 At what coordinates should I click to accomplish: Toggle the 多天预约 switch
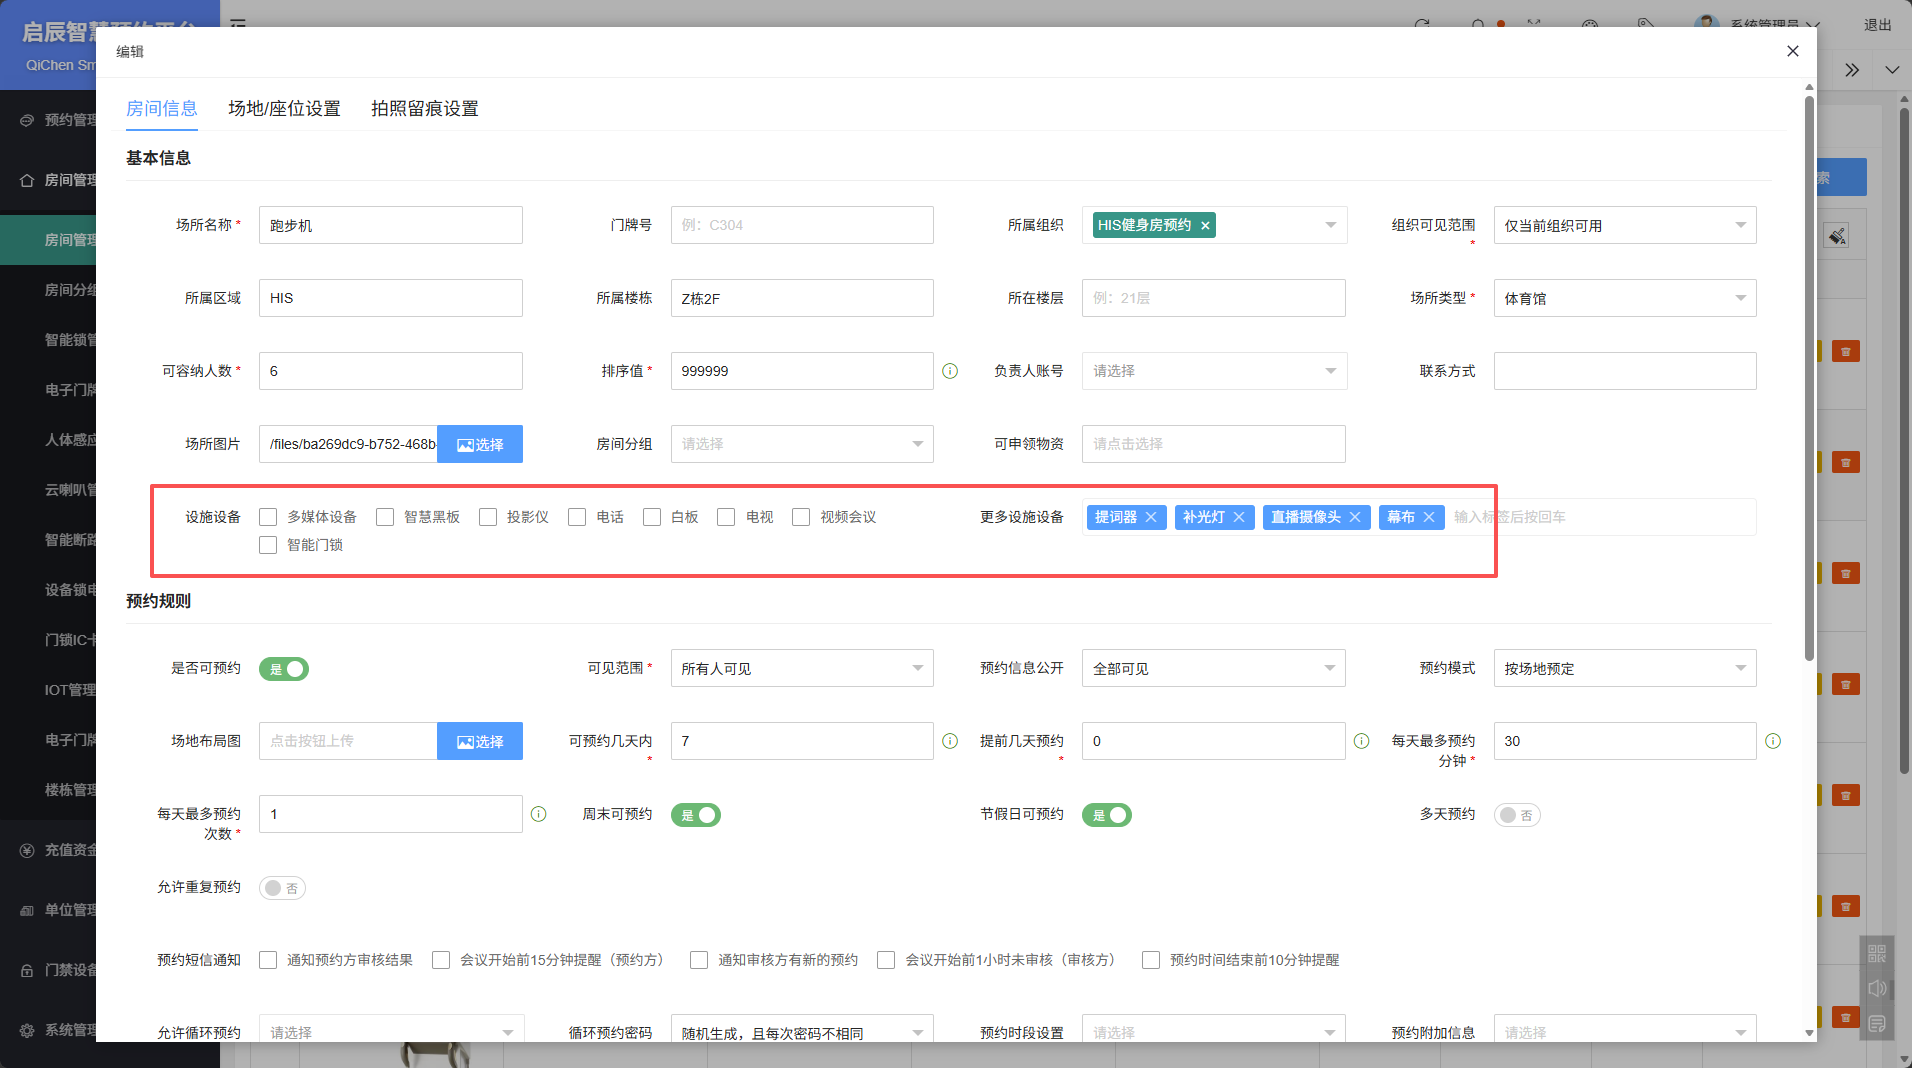(1517, 815)
